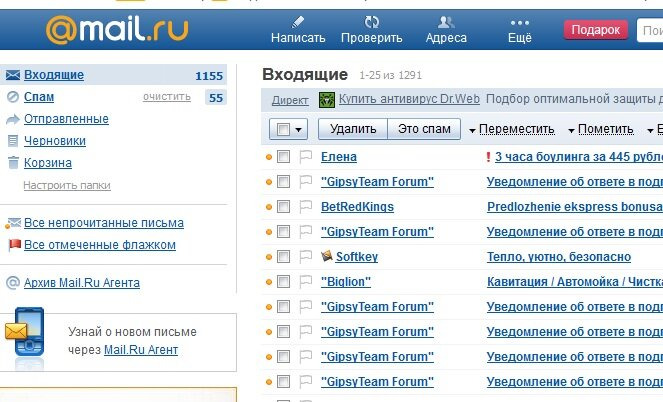663x402 pixels.
Task: Open the Входящие folder
Action: (x=54, y=75)
